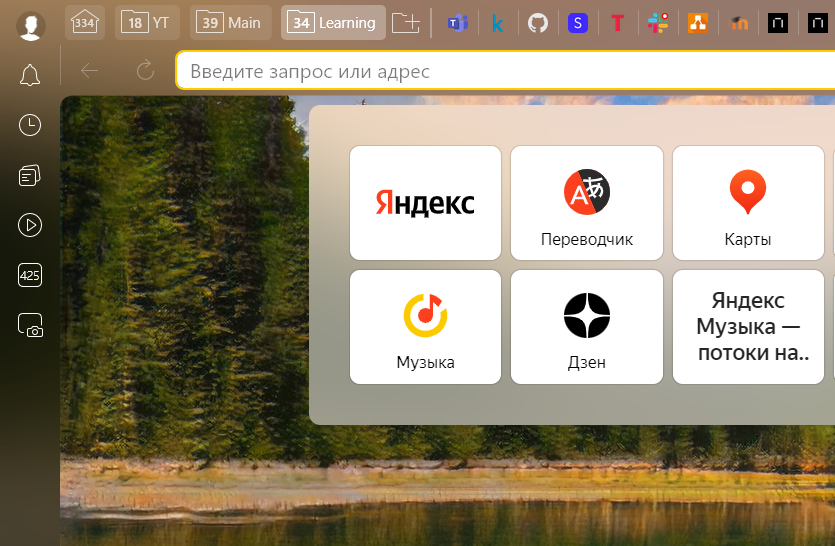Take a screenshot with camera icon
The width and height of the screenshot is (835, 546).
click(x=30, y=325)
